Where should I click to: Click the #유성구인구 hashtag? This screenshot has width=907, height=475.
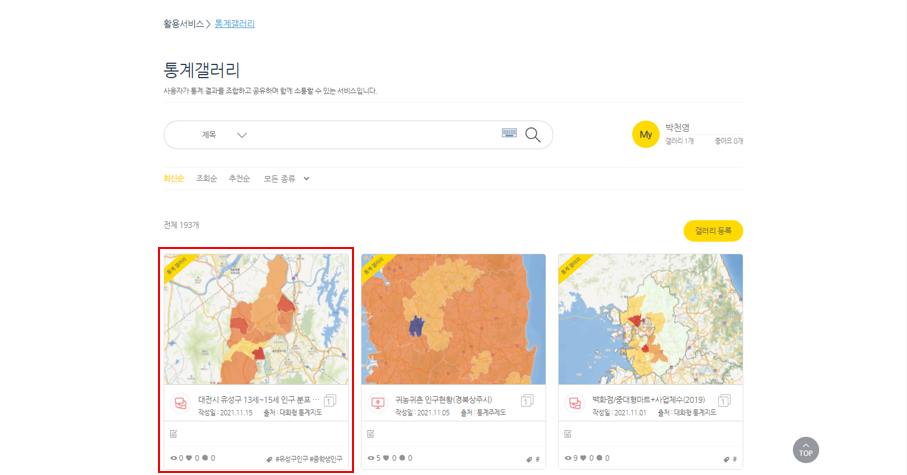pyautogui.click(x=292, y=459)
